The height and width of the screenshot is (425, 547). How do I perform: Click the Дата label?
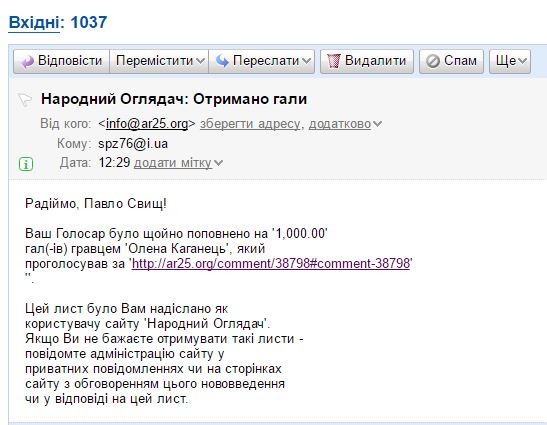[75, 163]
